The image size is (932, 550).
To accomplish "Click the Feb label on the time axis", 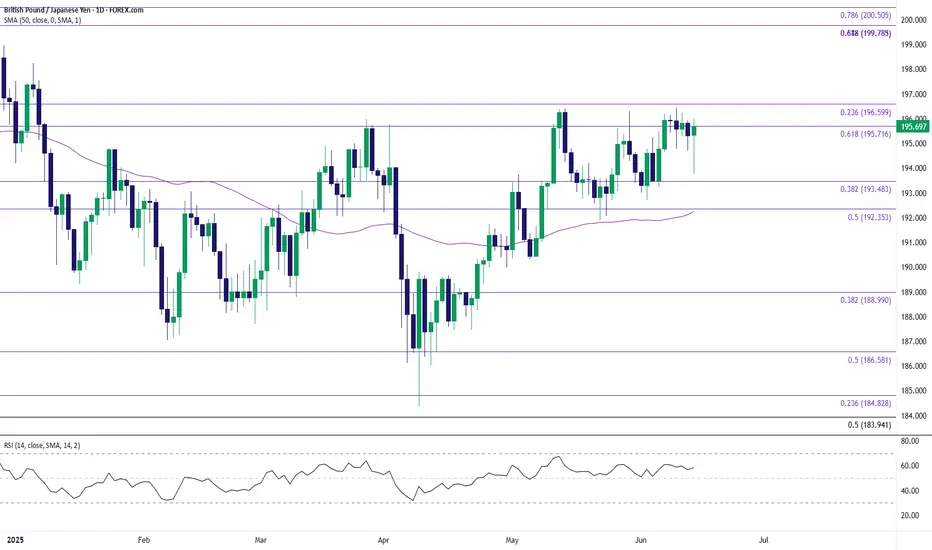I will point(144,540).
